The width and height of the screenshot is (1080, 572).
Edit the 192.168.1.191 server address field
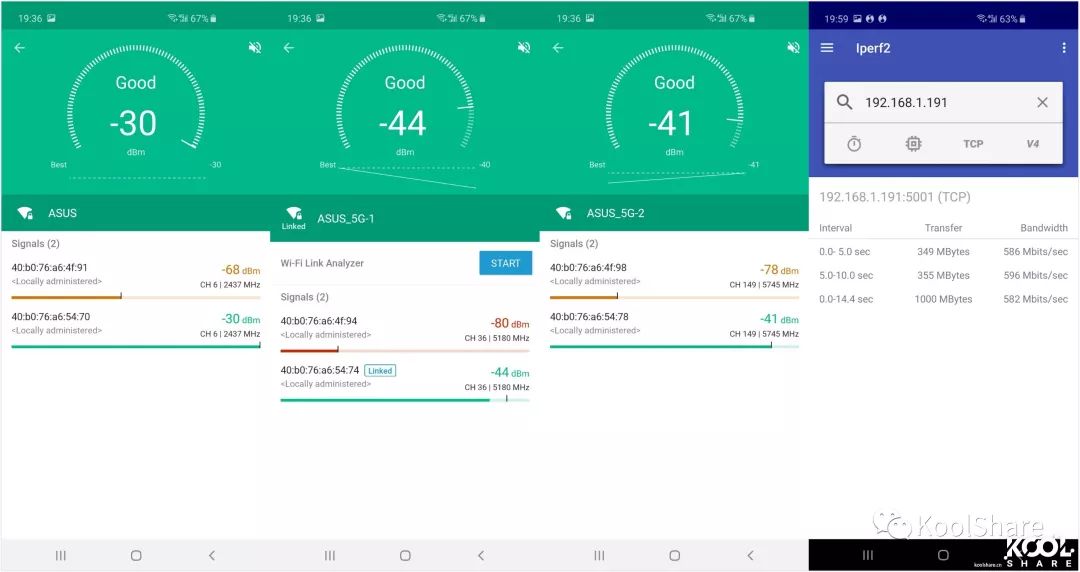(944, 103)
